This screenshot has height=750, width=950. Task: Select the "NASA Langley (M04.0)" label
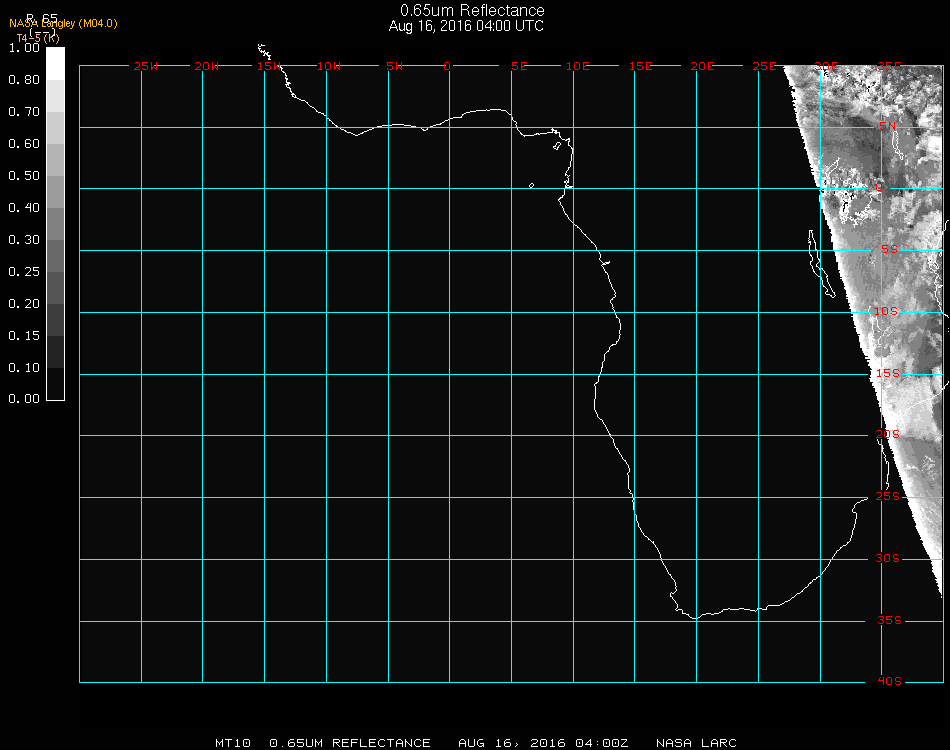pyautogui.click(x=63, y=24)
